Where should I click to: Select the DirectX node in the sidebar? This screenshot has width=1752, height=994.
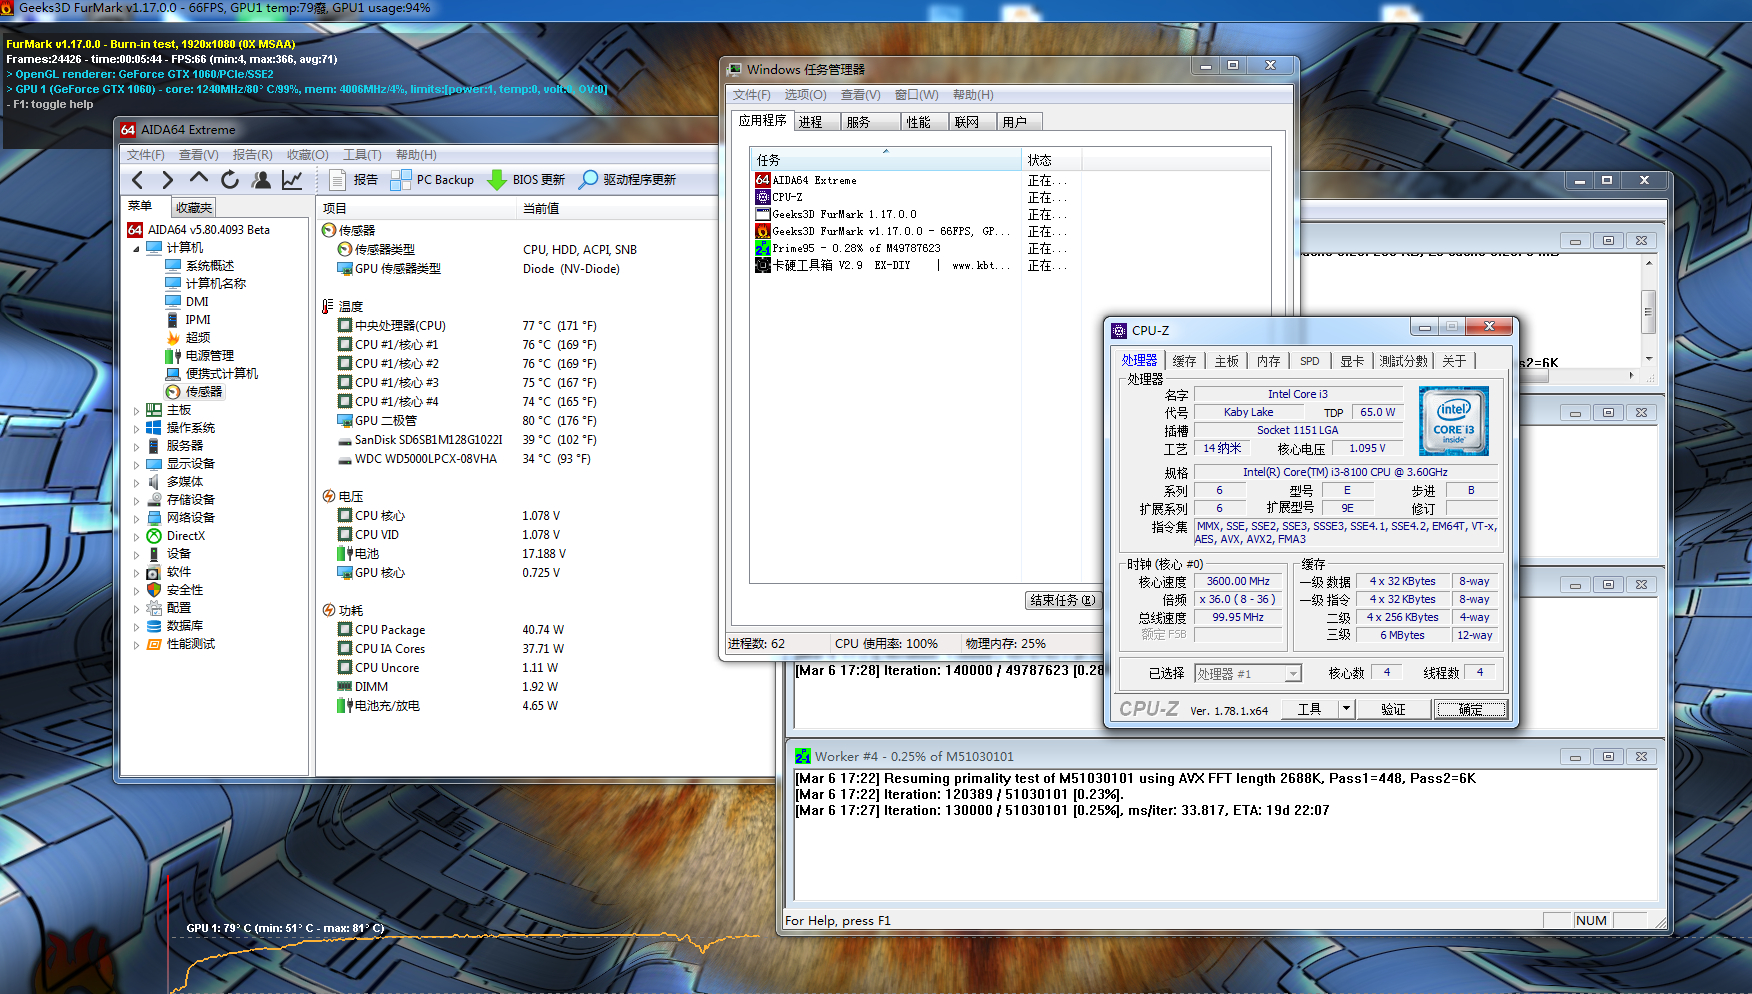point(185,536)
